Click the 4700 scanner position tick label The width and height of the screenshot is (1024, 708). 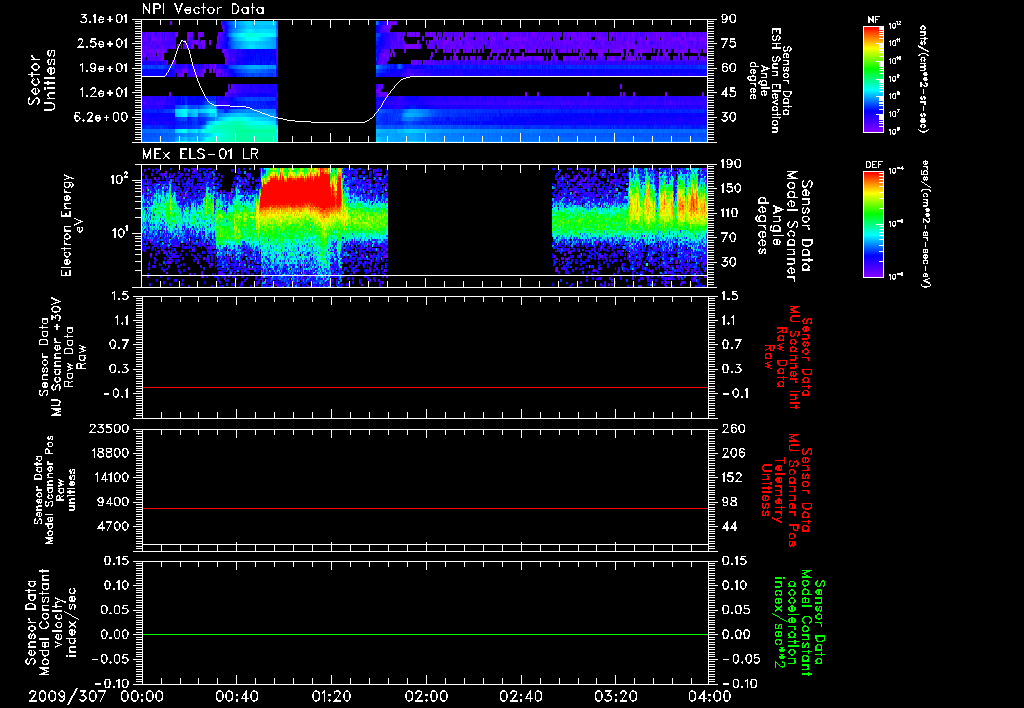pyautogui.click(x=114, y=526)
